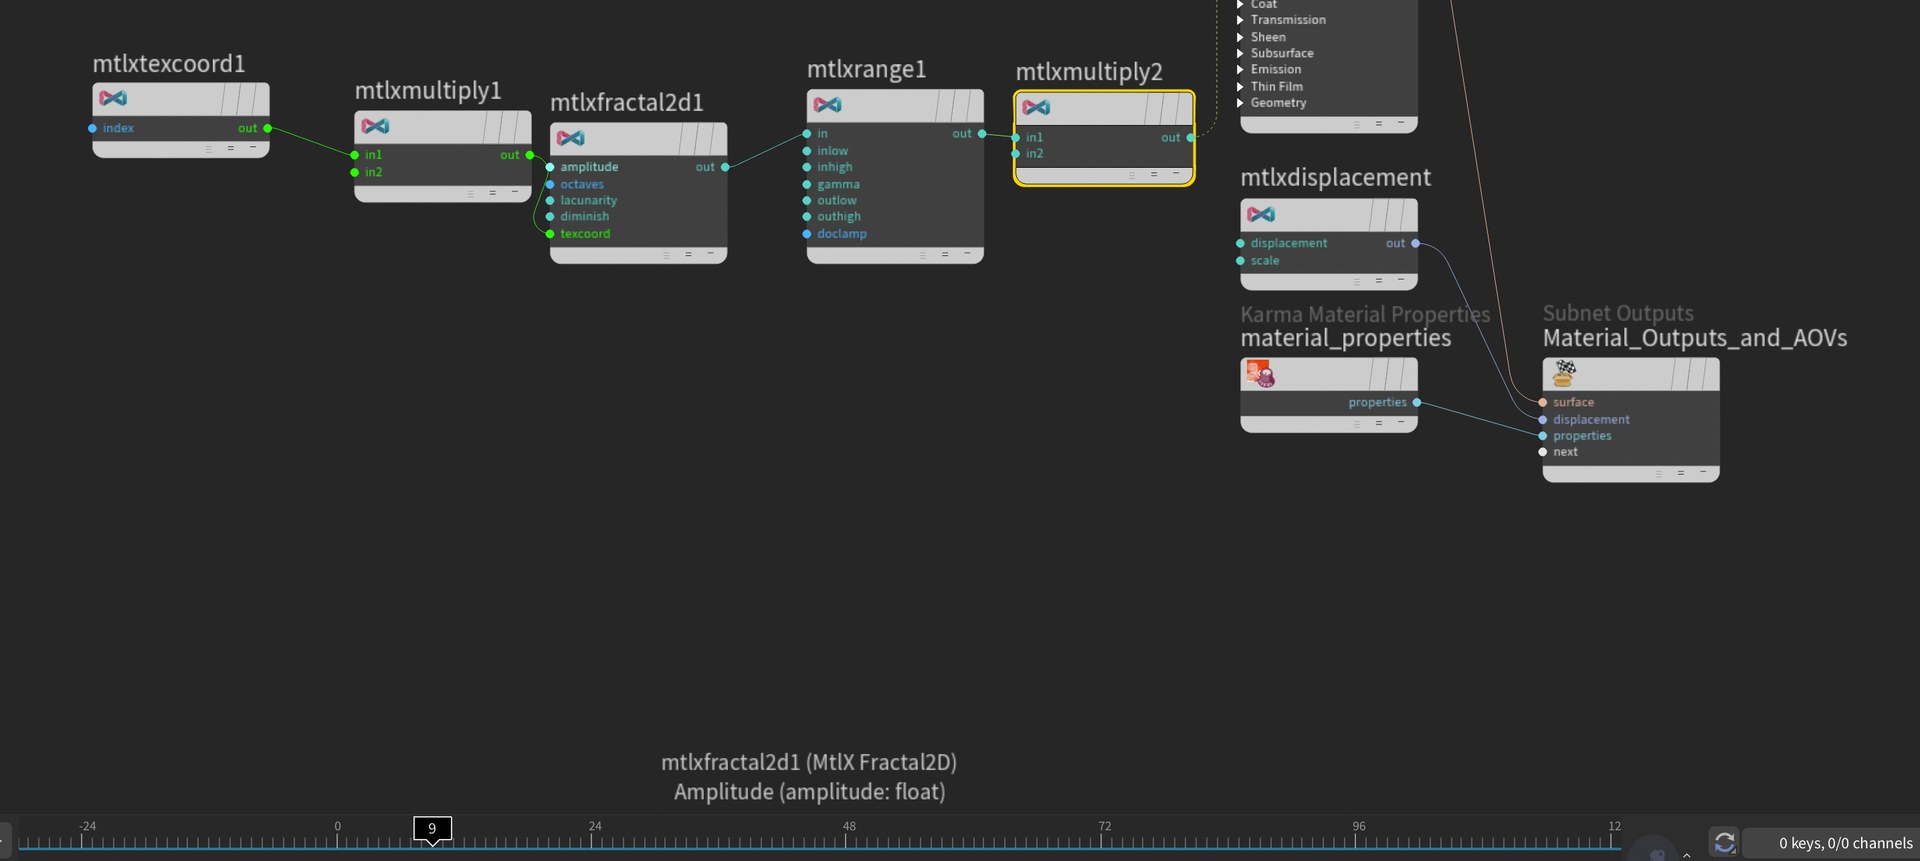1920x861 pixels.
Task: Collapse mtlxtexcoord1 using its minus button
Action: (x=253, y=148)
